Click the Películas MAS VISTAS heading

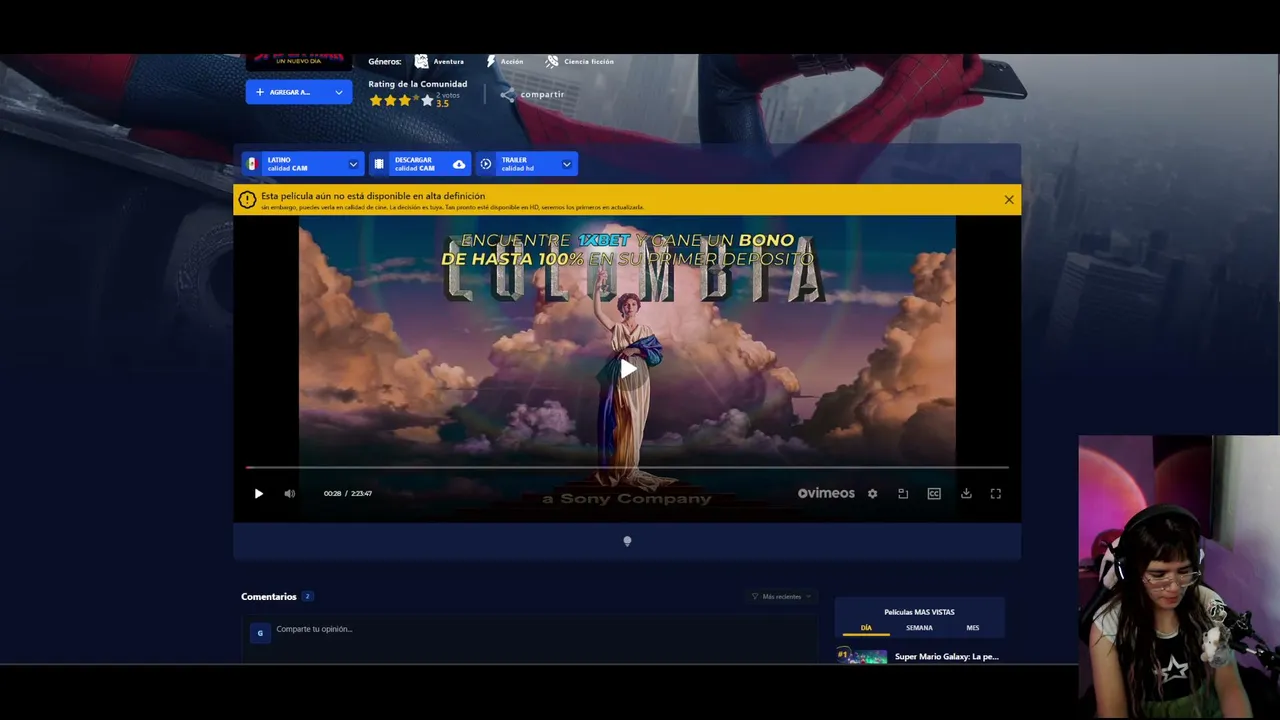coord(919,612)
